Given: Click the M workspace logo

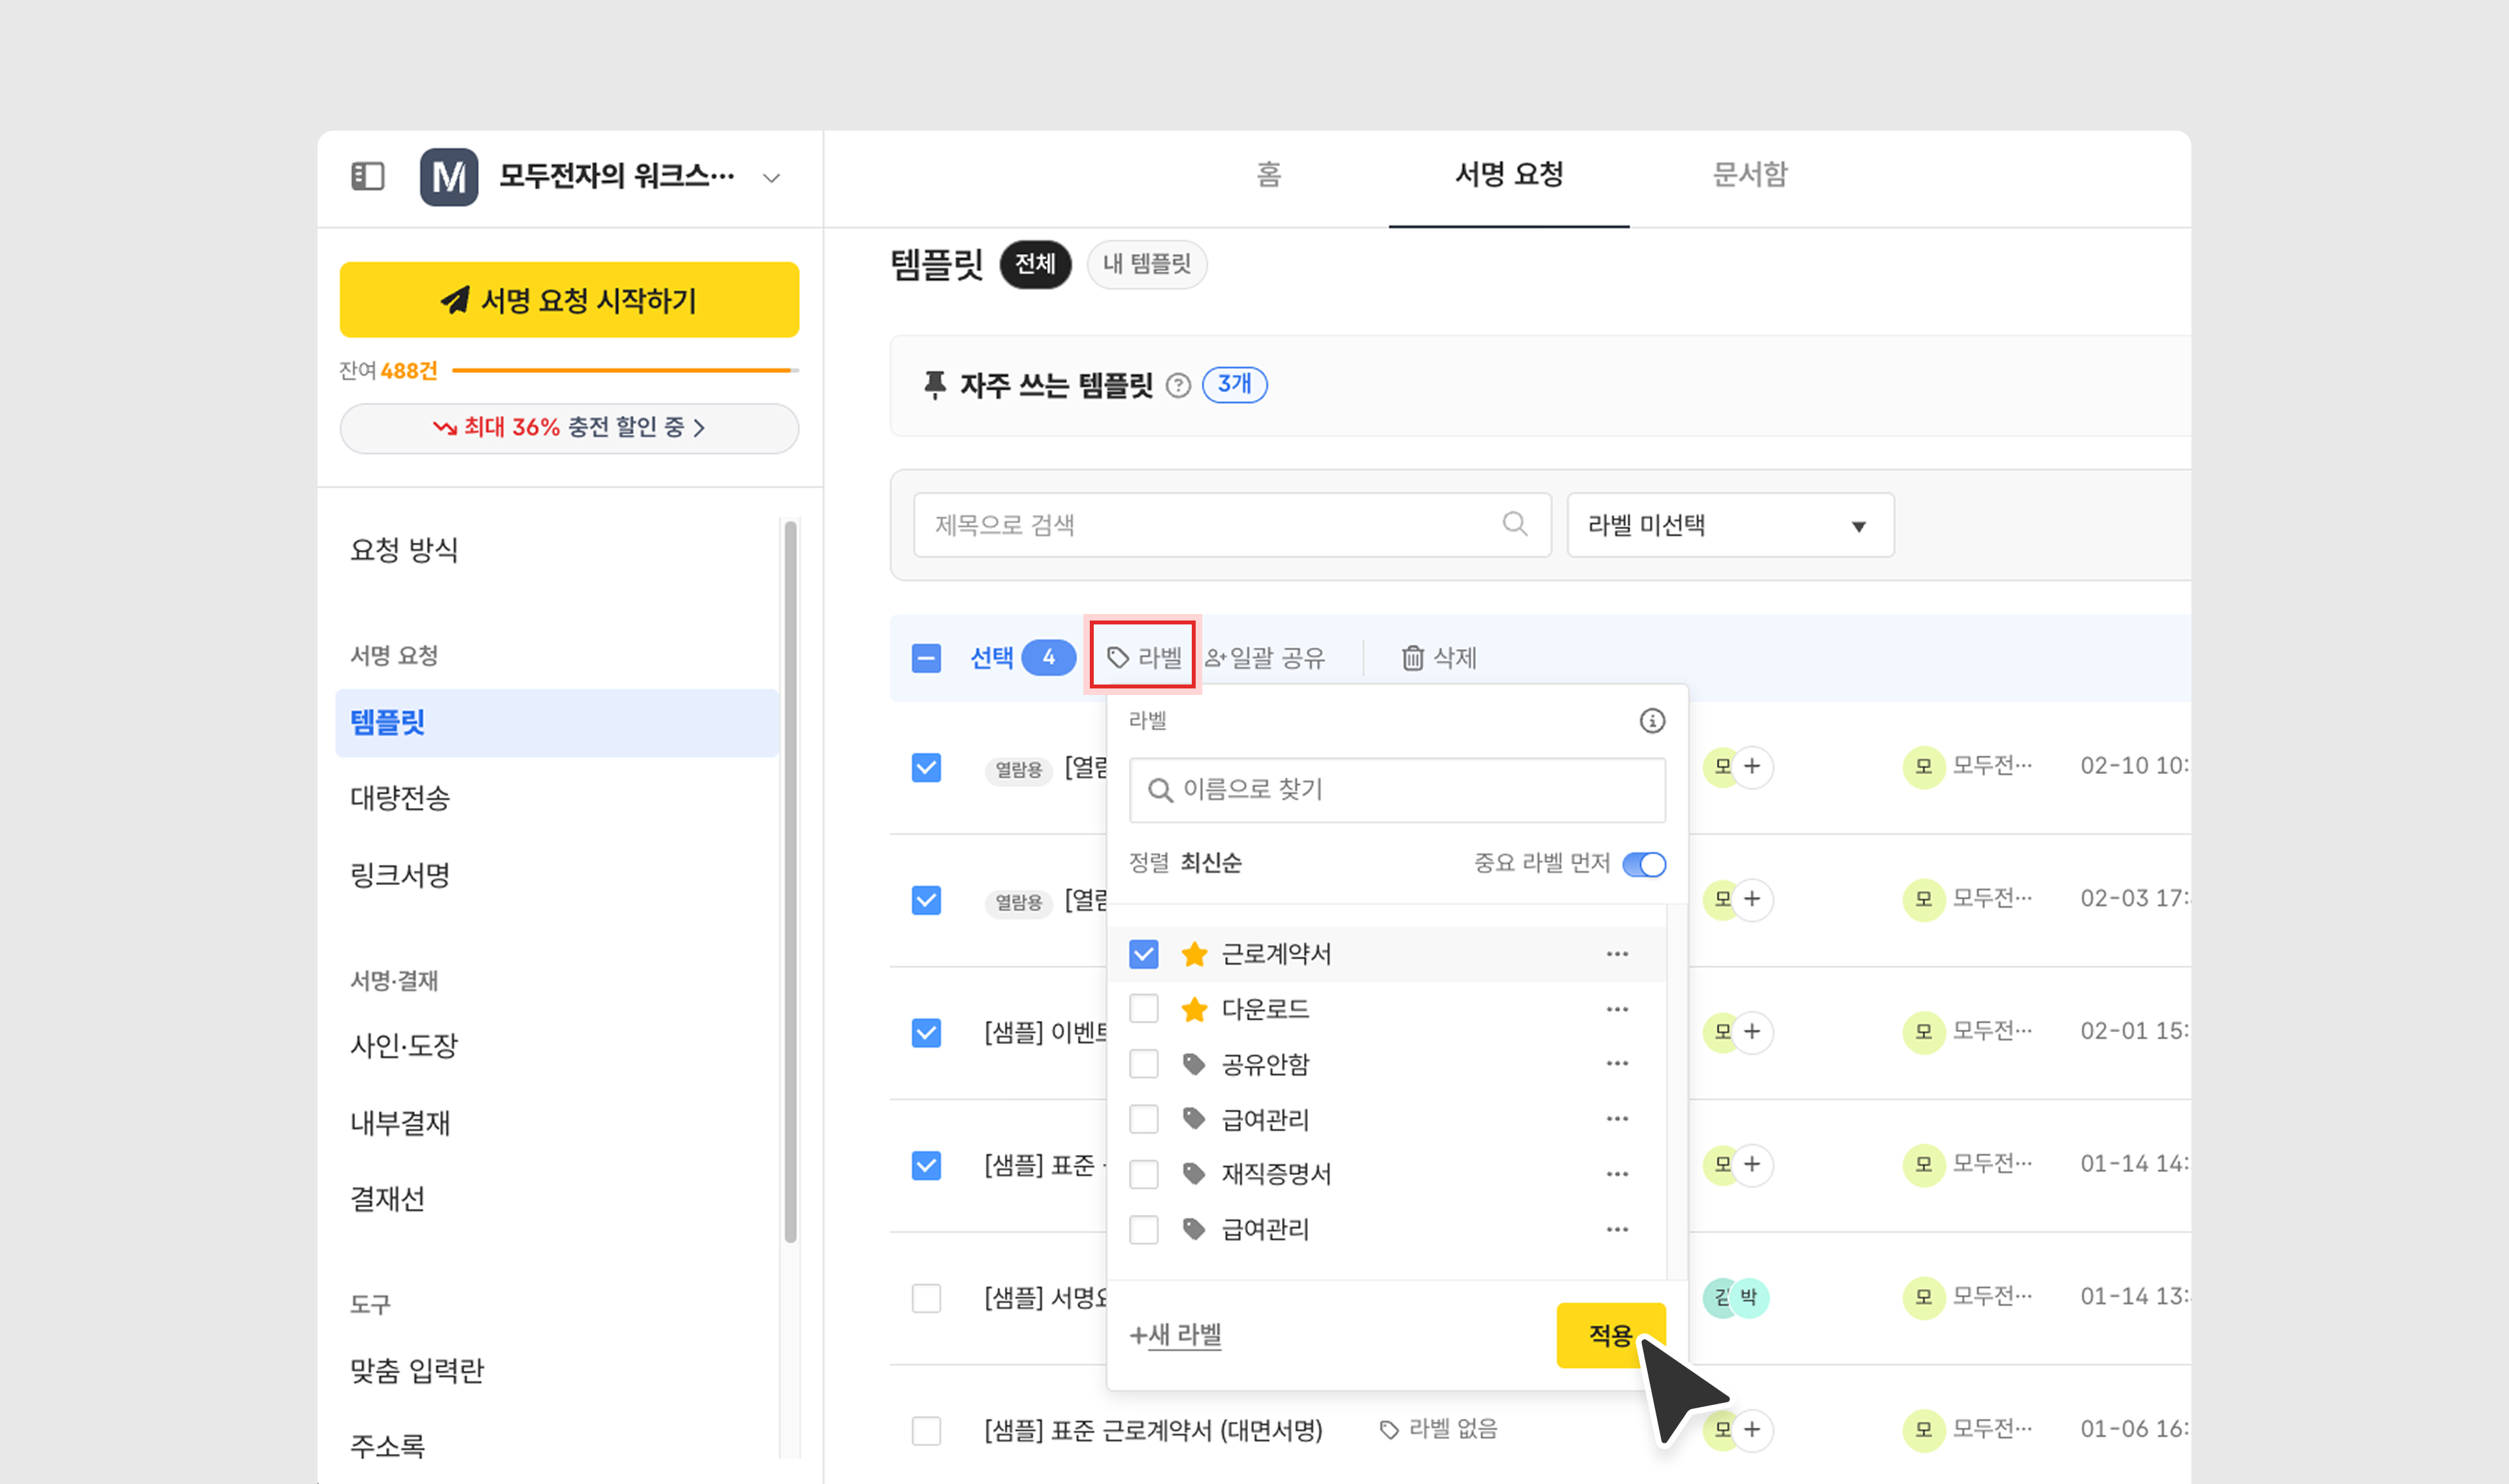Looking at the screenshot, I should 448,177.
